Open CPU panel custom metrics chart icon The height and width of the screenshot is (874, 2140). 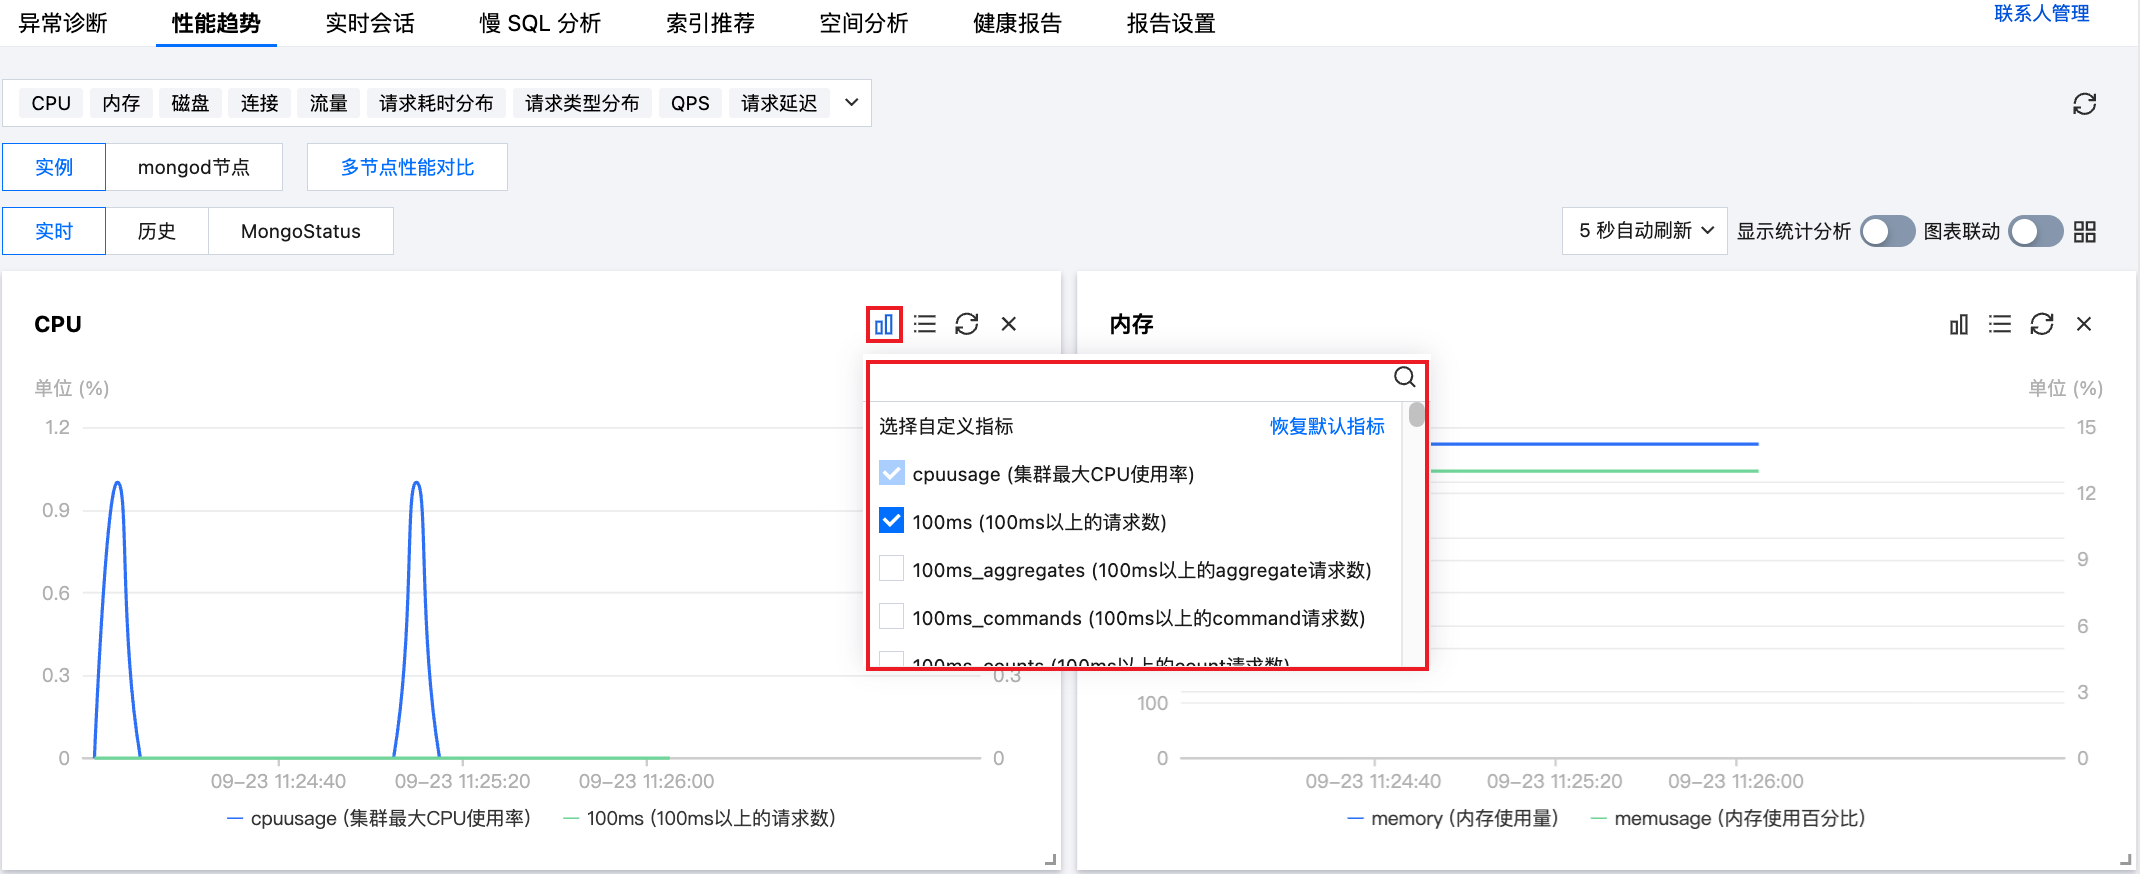click(884, 324)
